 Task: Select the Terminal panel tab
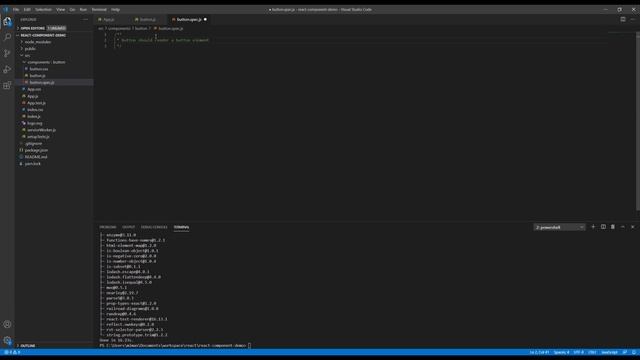[181, 227]
